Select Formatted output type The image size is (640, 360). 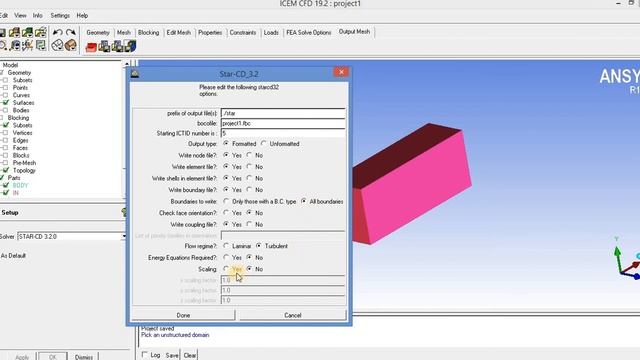click(226, 144)
